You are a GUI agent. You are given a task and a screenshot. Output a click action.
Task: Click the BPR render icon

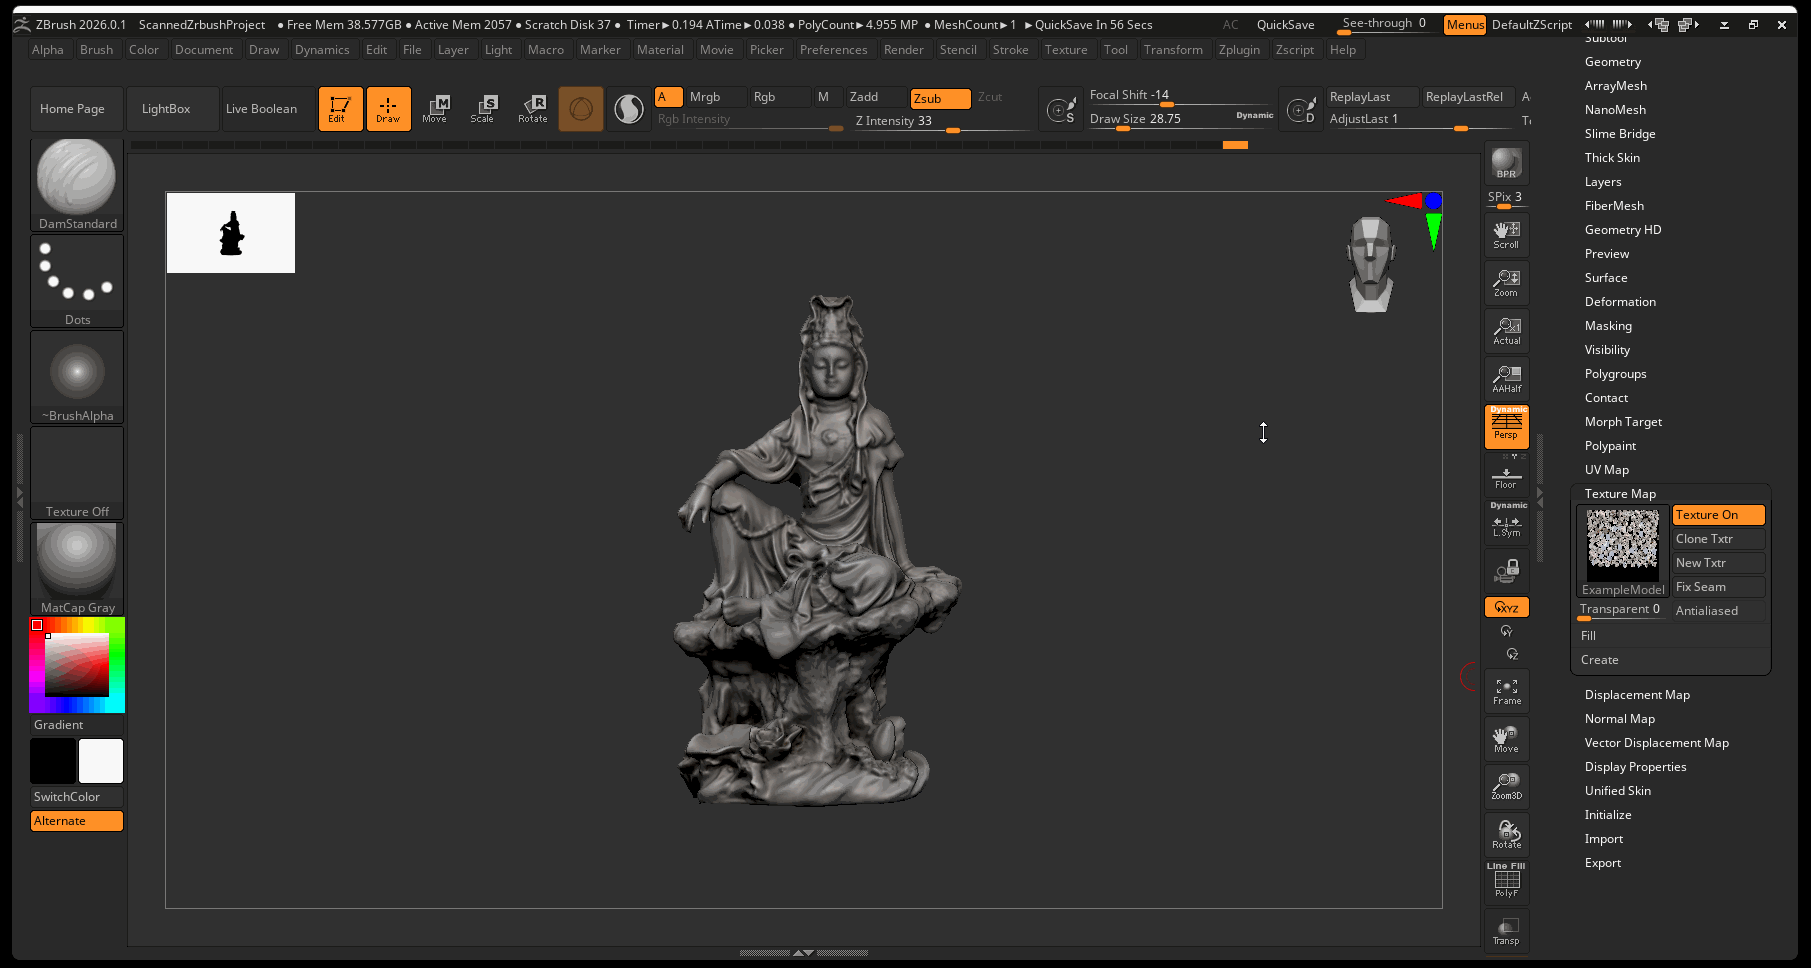point(1506,163)
